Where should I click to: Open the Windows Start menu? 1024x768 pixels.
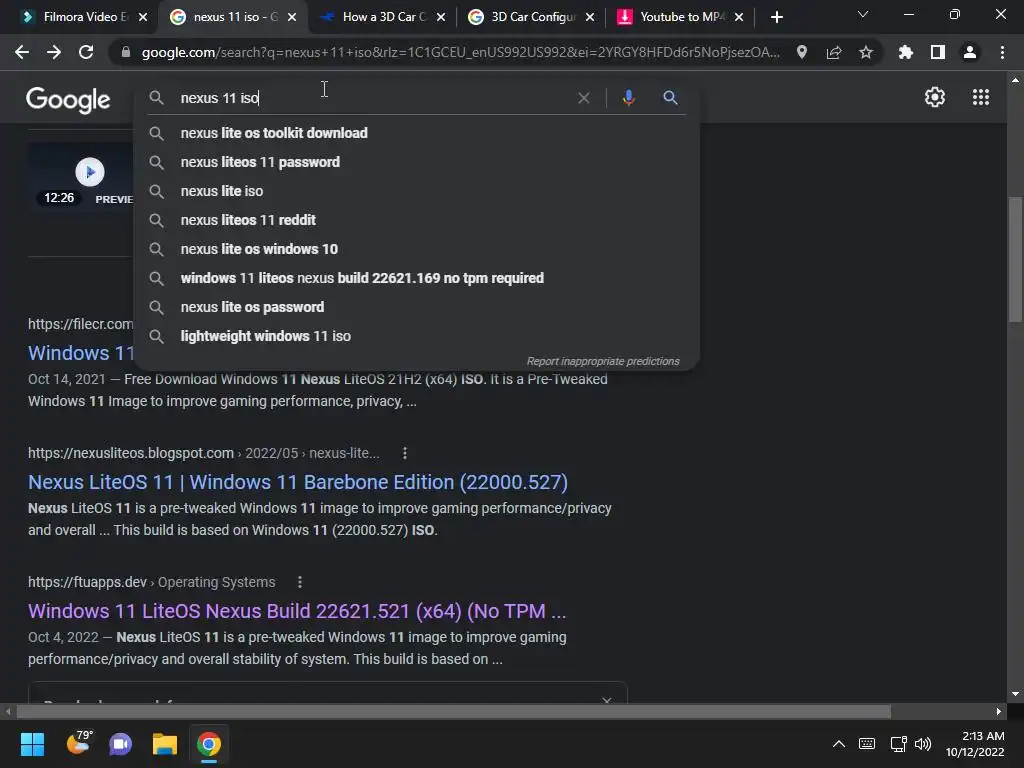(x=32, y=744)
